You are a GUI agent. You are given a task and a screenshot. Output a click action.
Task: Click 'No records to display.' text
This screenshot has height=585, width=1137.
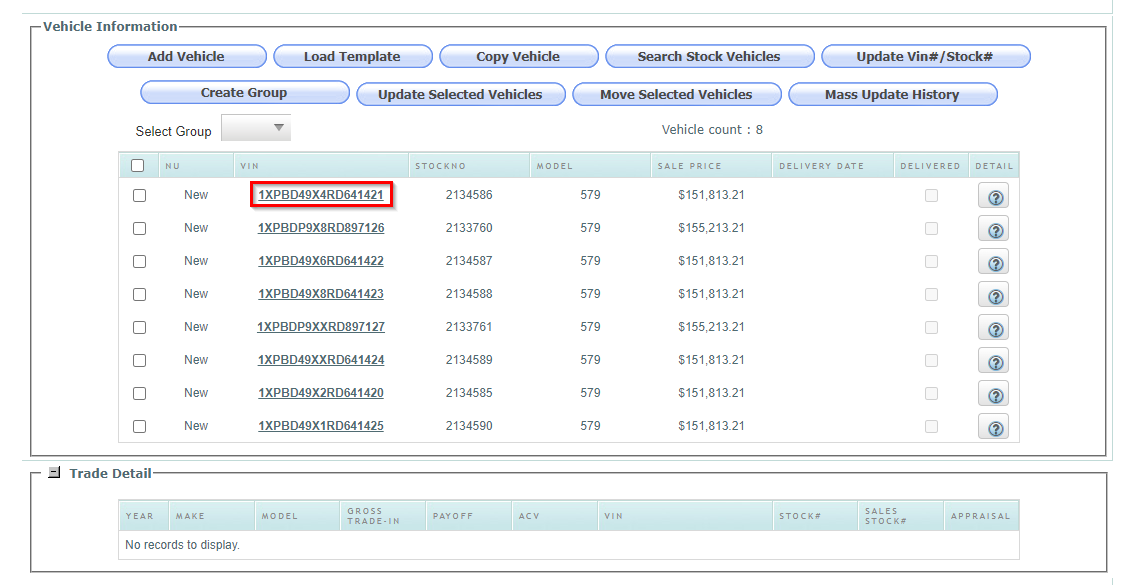(x=182, y=544)
